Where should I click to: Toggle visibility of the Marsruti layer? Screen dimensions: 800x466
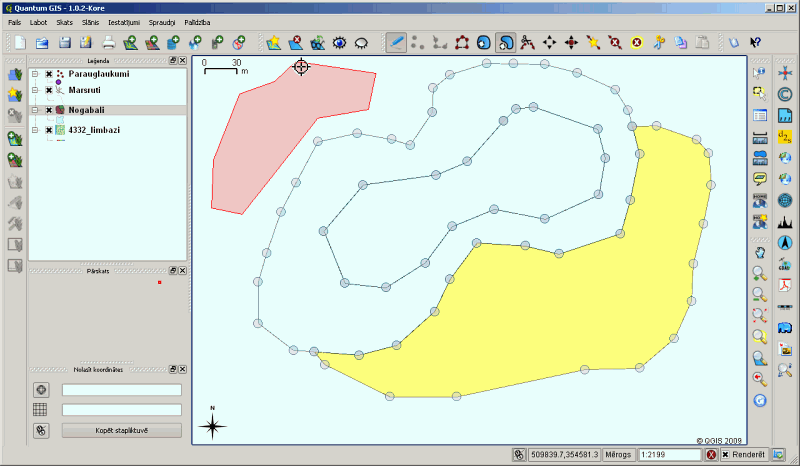pyautogui.click(x=49, y=90)
